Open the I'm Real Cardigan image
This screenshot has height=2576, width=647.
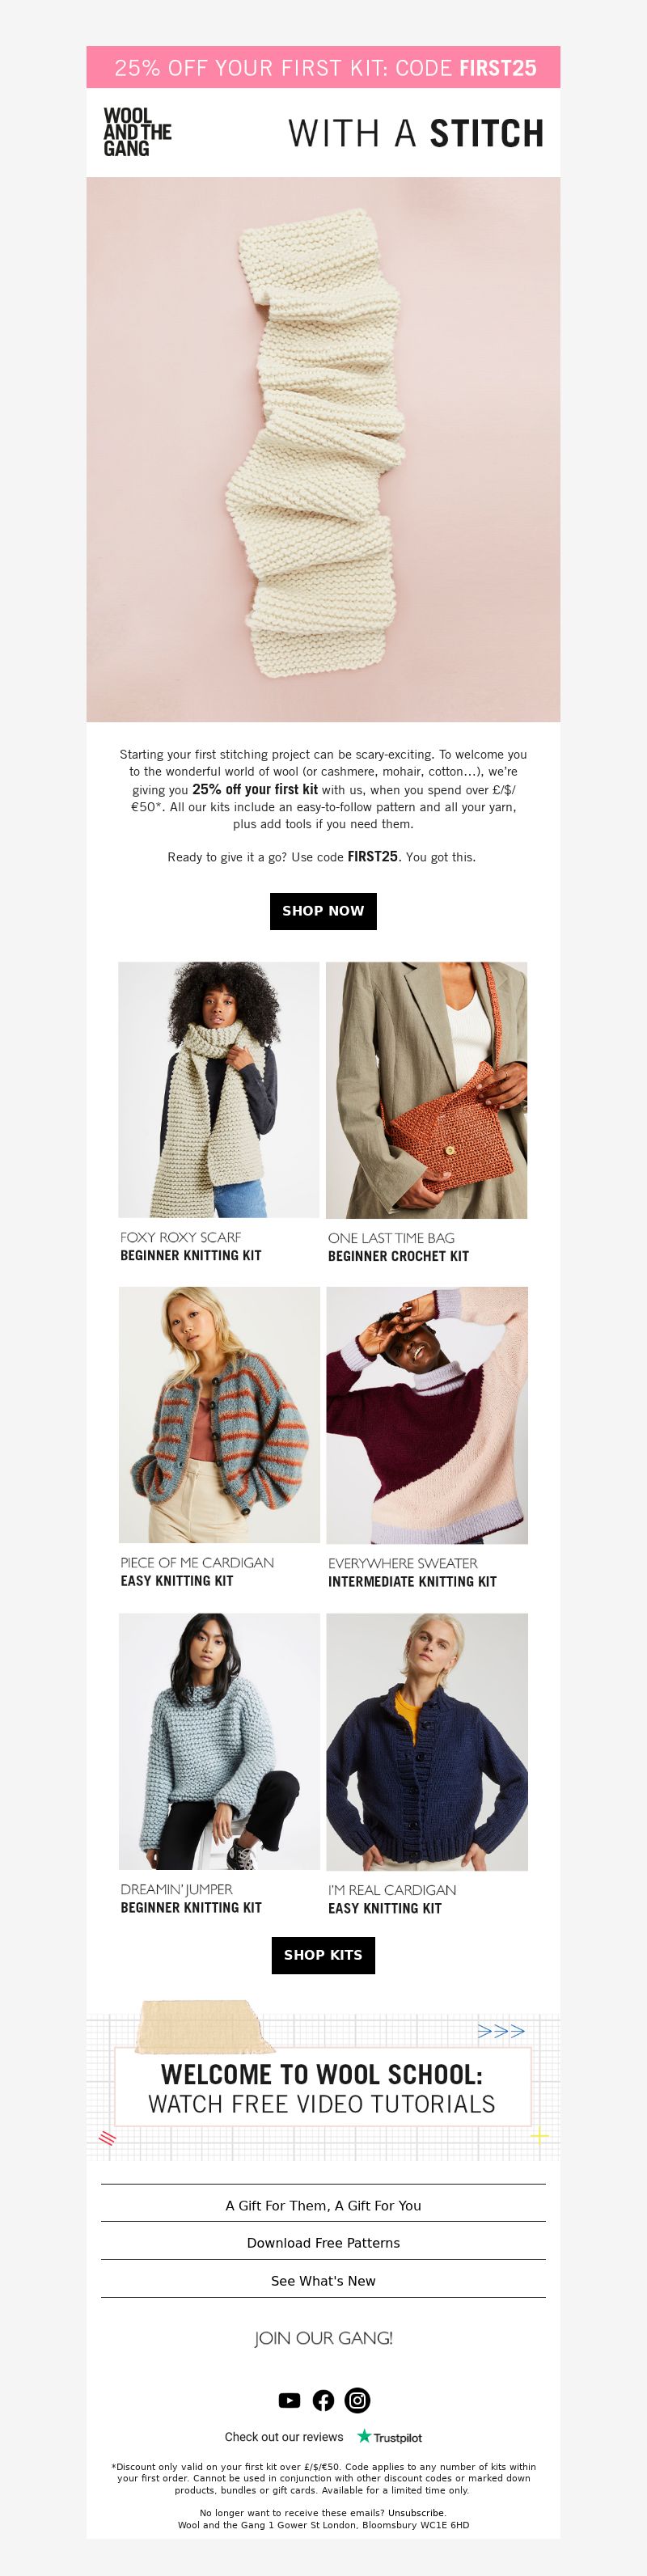tap(427, 1741)
